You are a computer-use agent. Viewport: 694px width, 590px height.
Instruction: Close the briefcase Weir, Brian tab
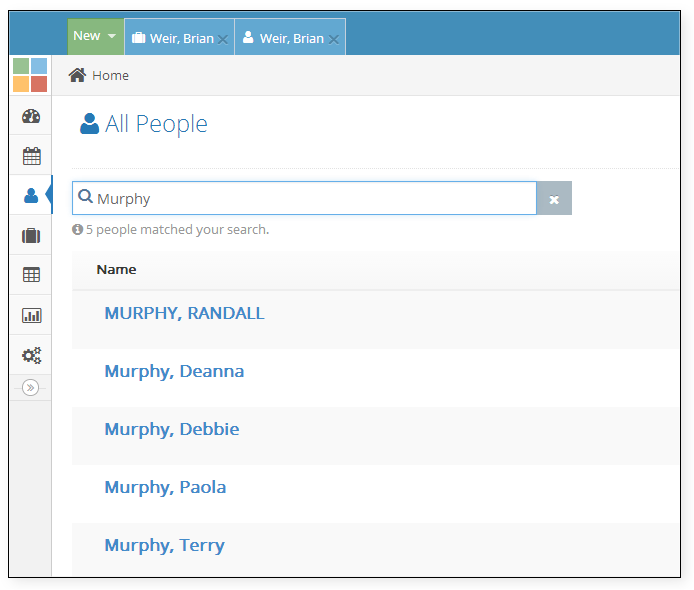coord(223,39)
